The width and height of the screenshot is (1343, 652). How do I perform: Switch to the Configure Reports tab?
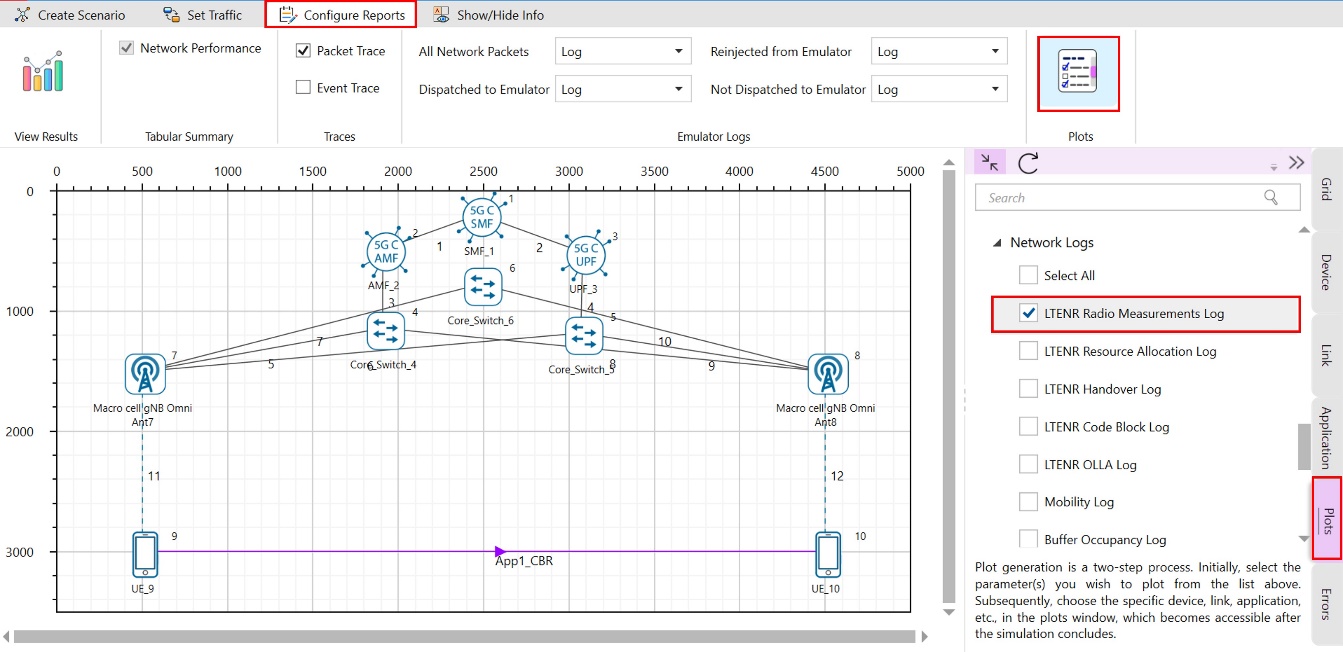pos(342,15)
